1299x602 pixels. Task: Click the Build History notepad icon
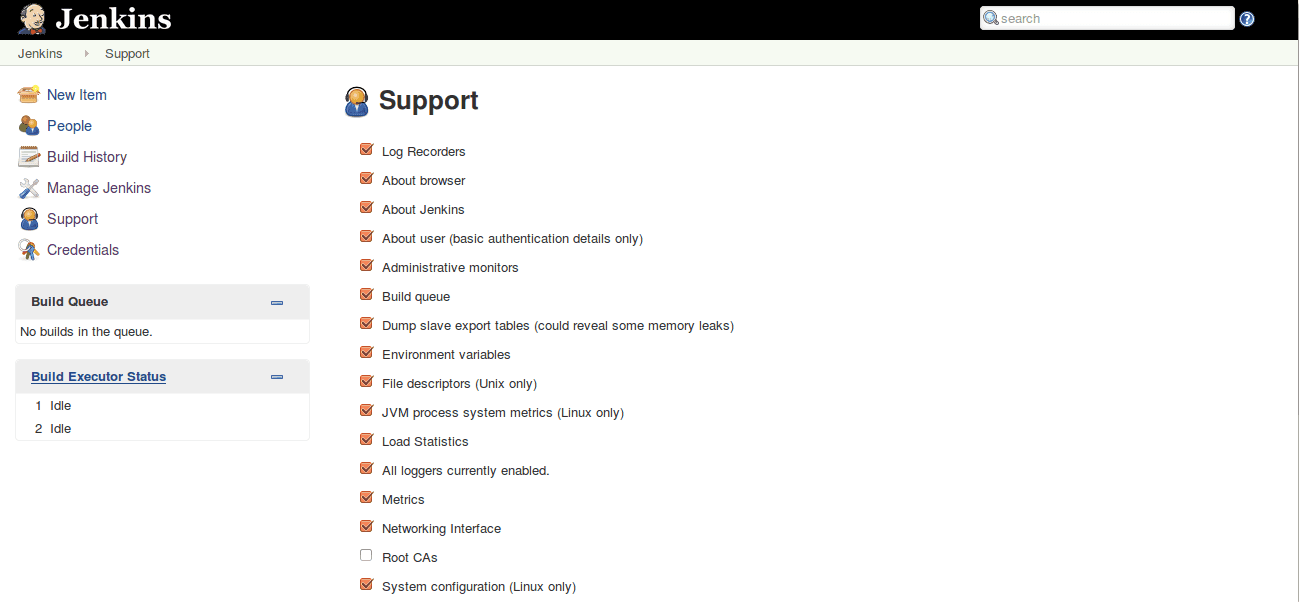click(29, 157)
